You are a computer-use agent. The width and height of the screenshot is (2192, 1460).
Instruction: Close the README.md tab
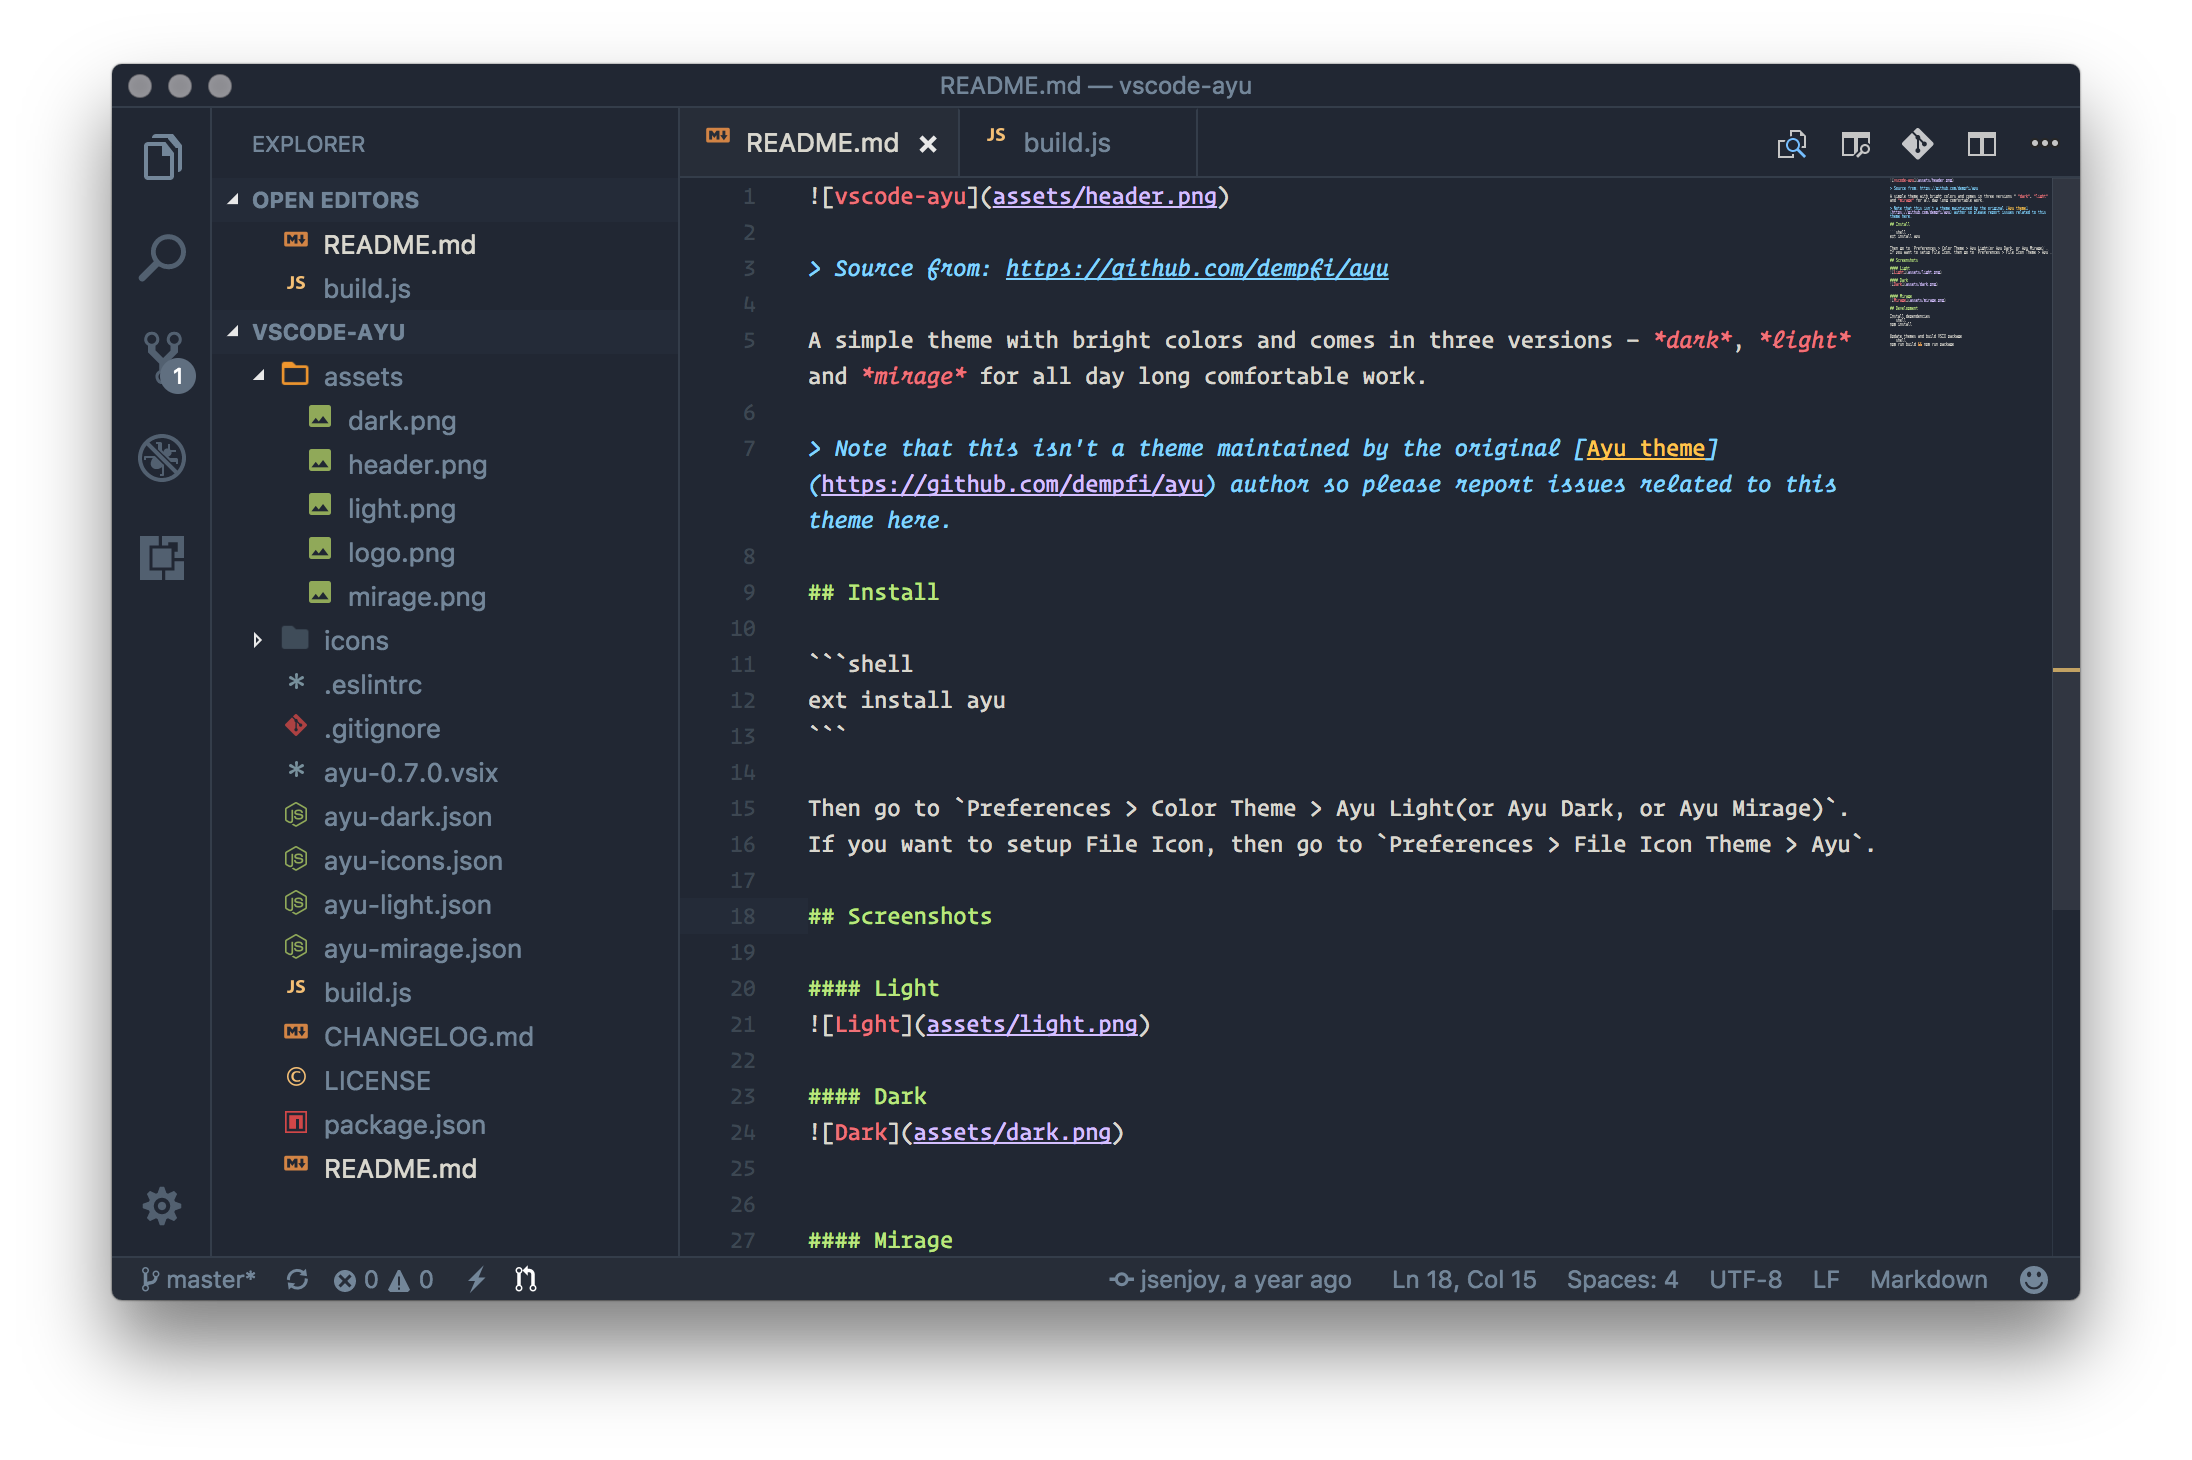click(x=928, y=144)
